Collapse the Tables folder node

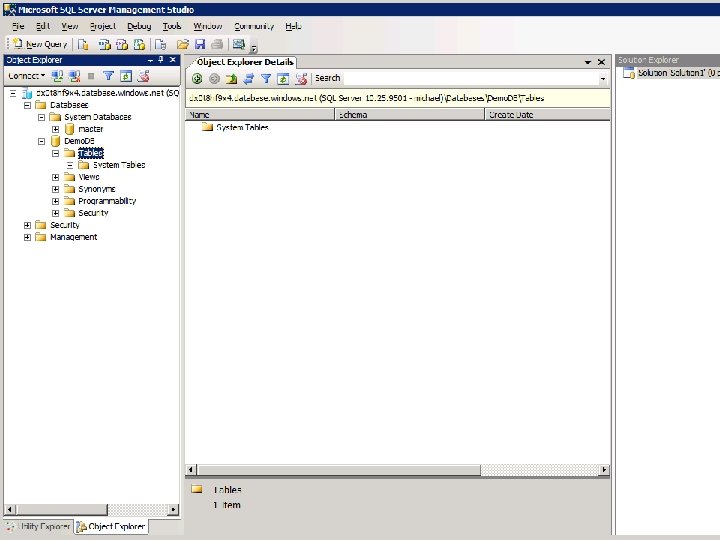click(56, 153)
